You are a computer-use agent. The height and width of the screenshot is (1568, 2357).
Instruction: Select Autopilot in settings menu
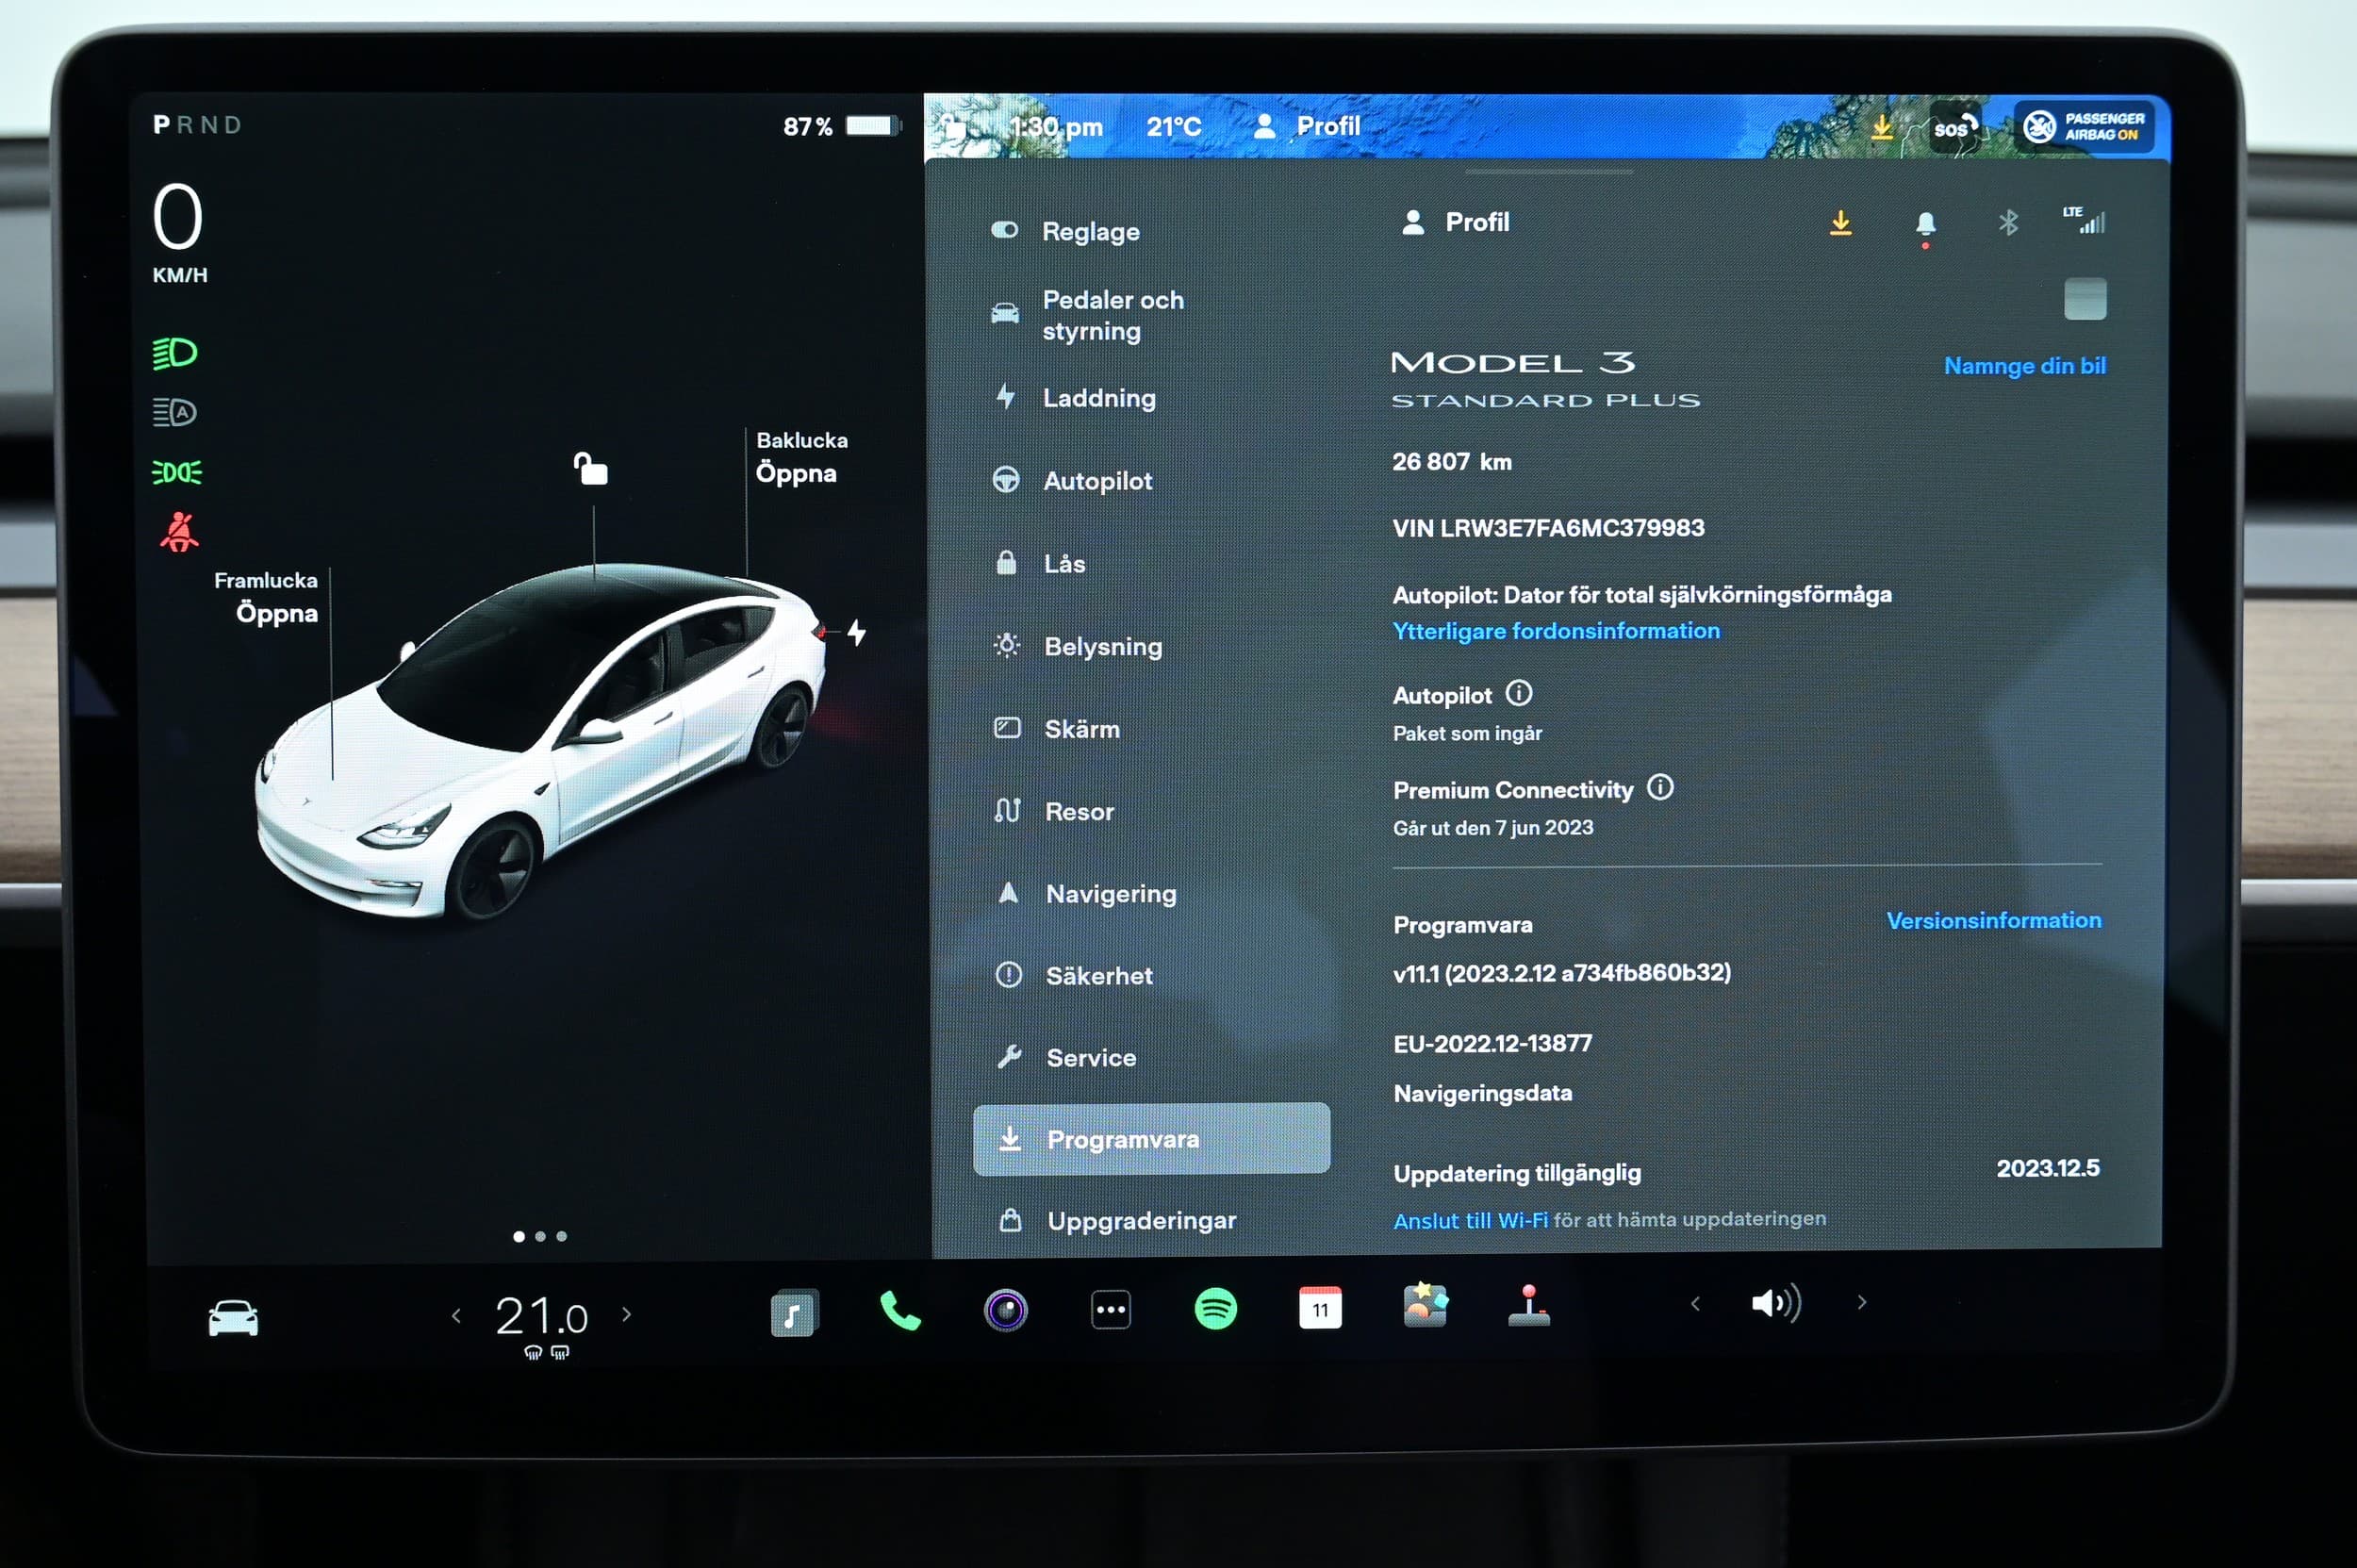point(1097,481)
